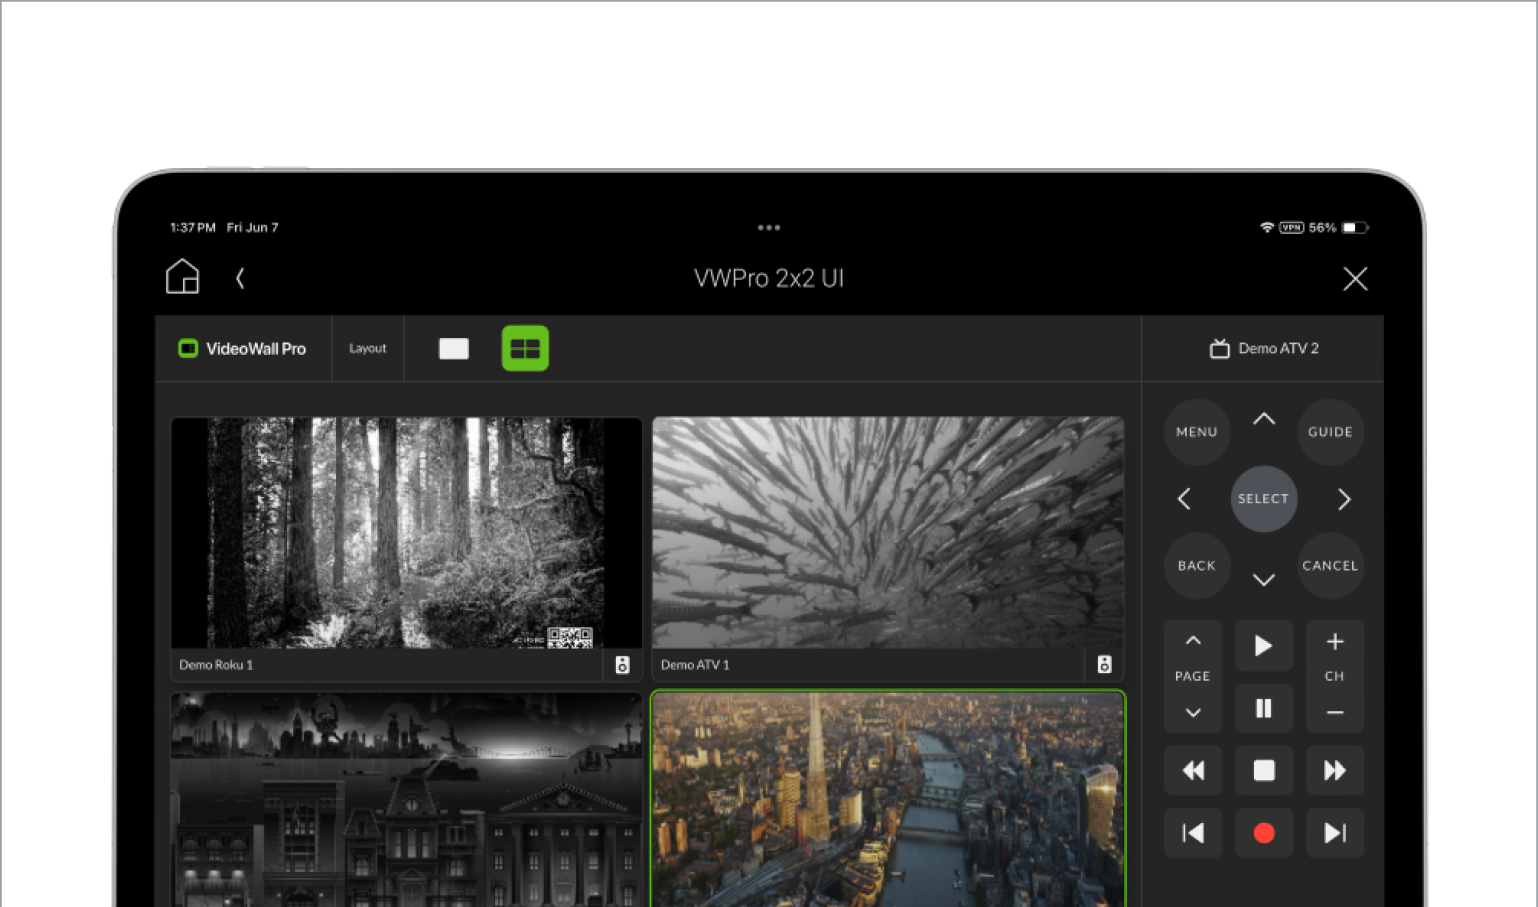Select the single-screen layout option
Viewport: 1538px width, 907px height.
tap(453, 348)
